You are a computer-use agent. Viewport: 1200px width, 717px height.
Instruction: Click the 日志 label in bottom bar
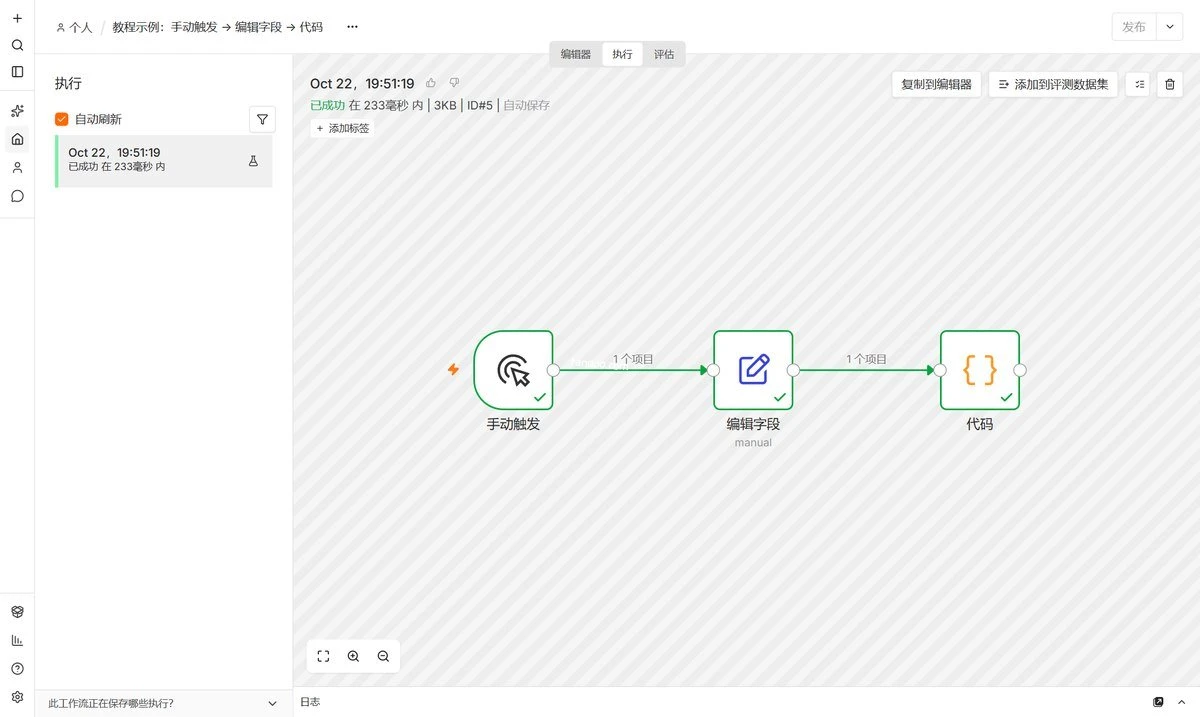(310, 702)
